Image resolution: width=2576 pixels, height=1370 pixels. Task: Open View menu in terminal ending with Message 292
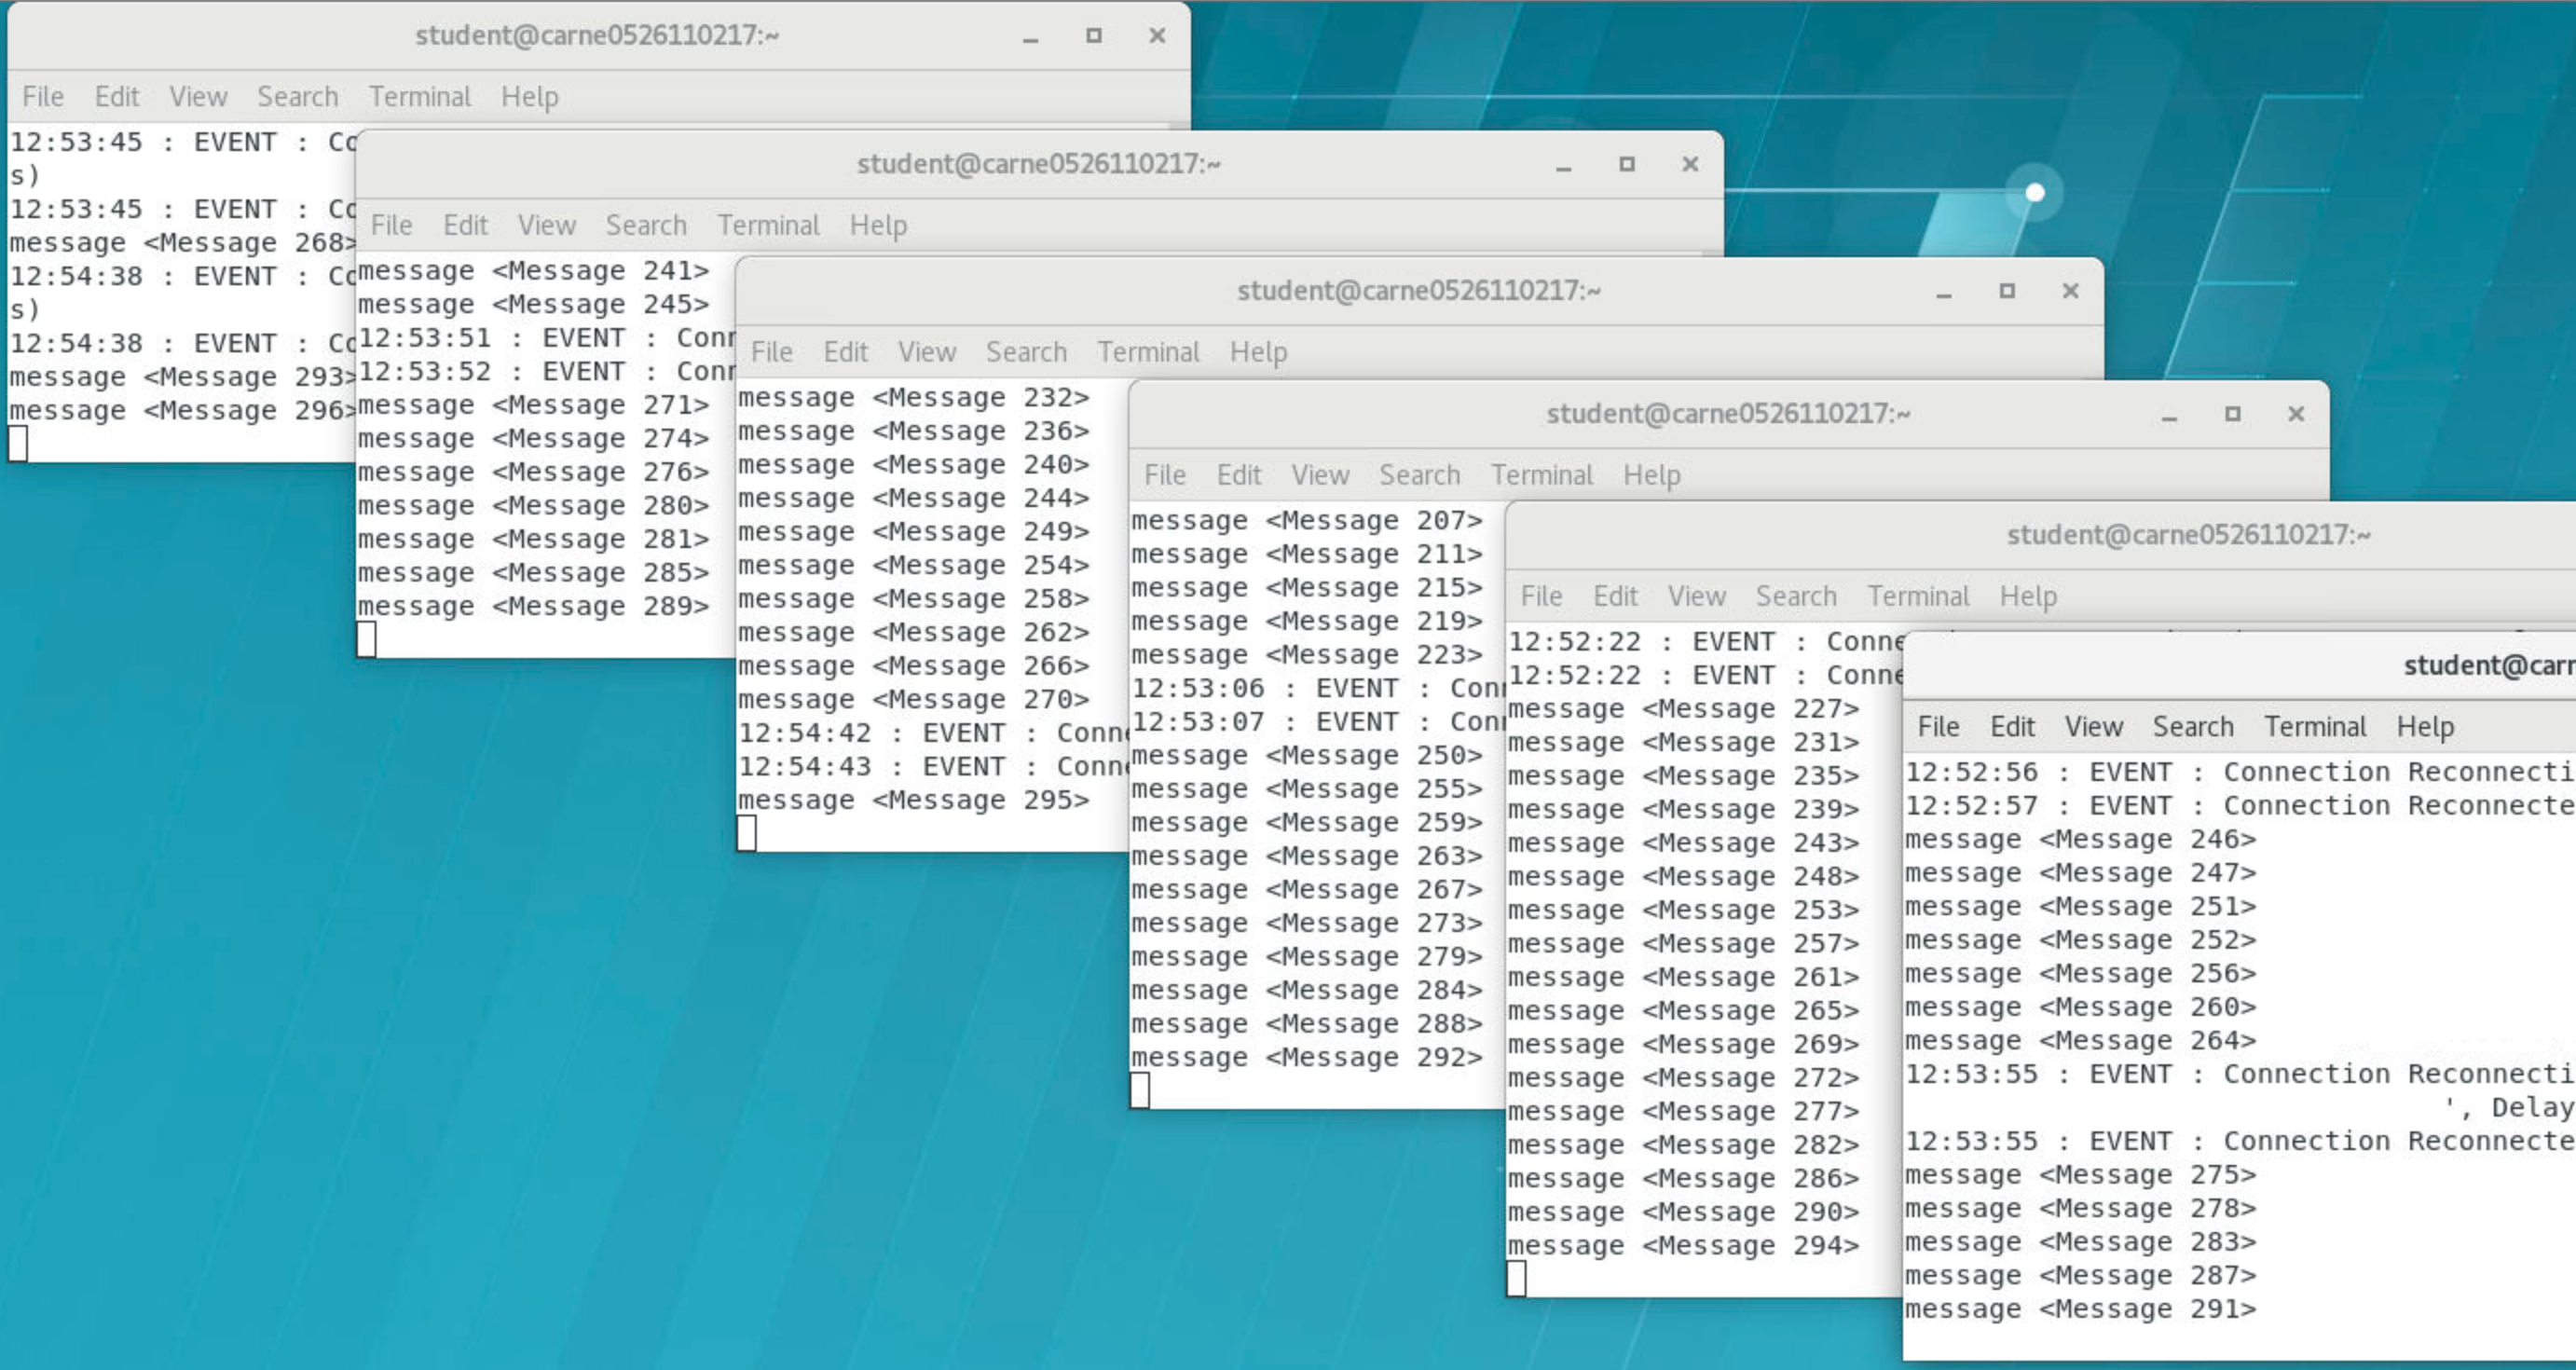1320,475
